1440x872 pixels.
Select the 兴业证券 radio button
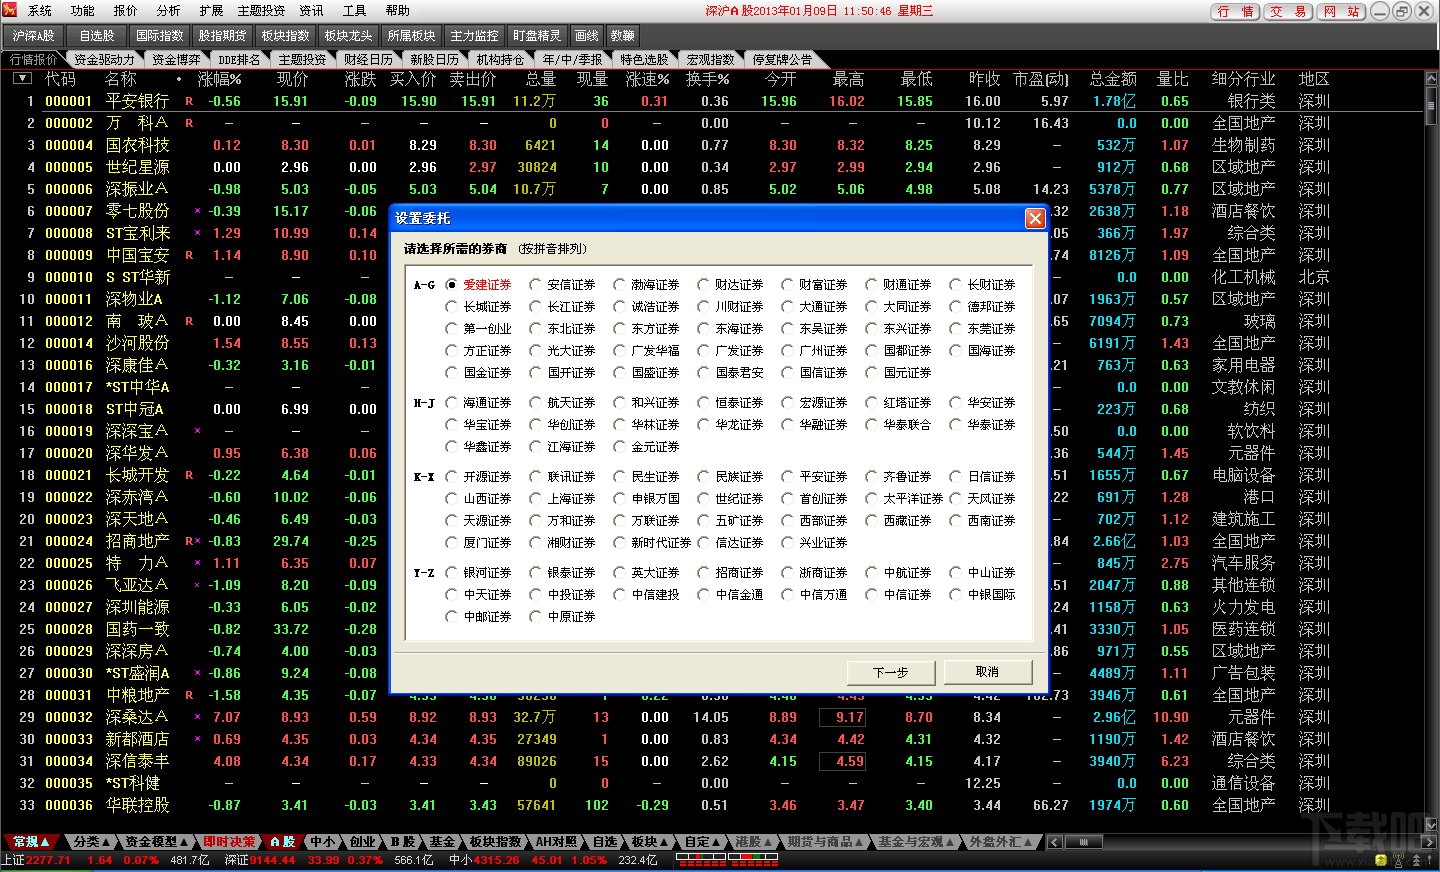click(787, 543)
